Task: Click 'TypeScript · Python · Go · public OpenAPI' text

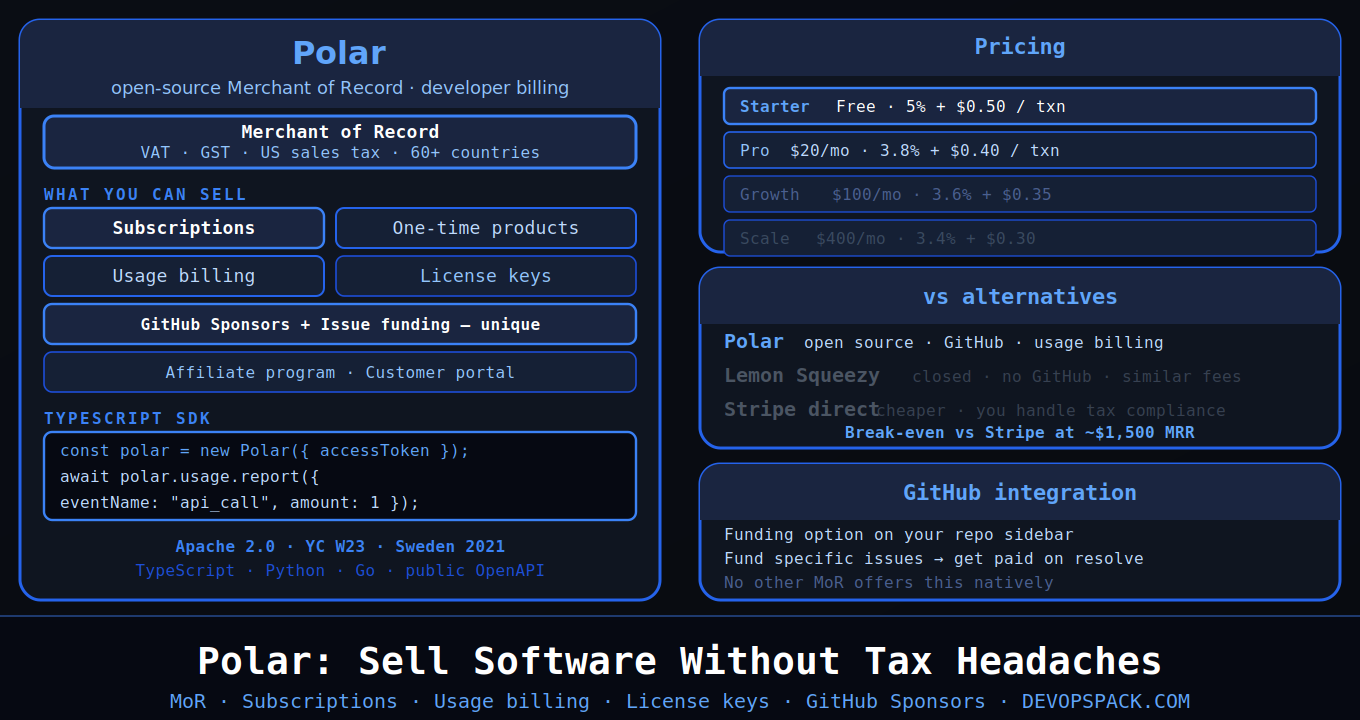Action: click(340, 571)
